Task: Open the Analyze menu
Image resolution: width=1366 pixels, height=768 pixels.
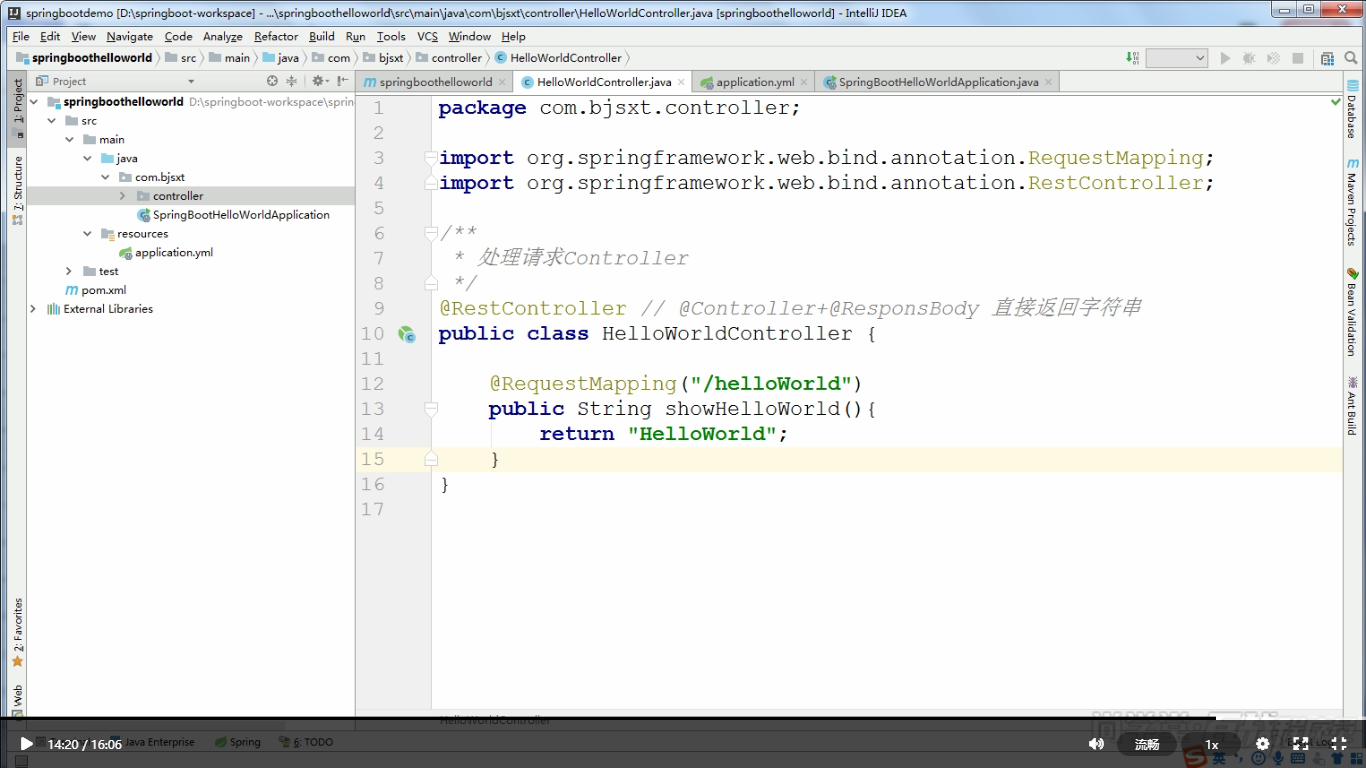Action: 223,36
